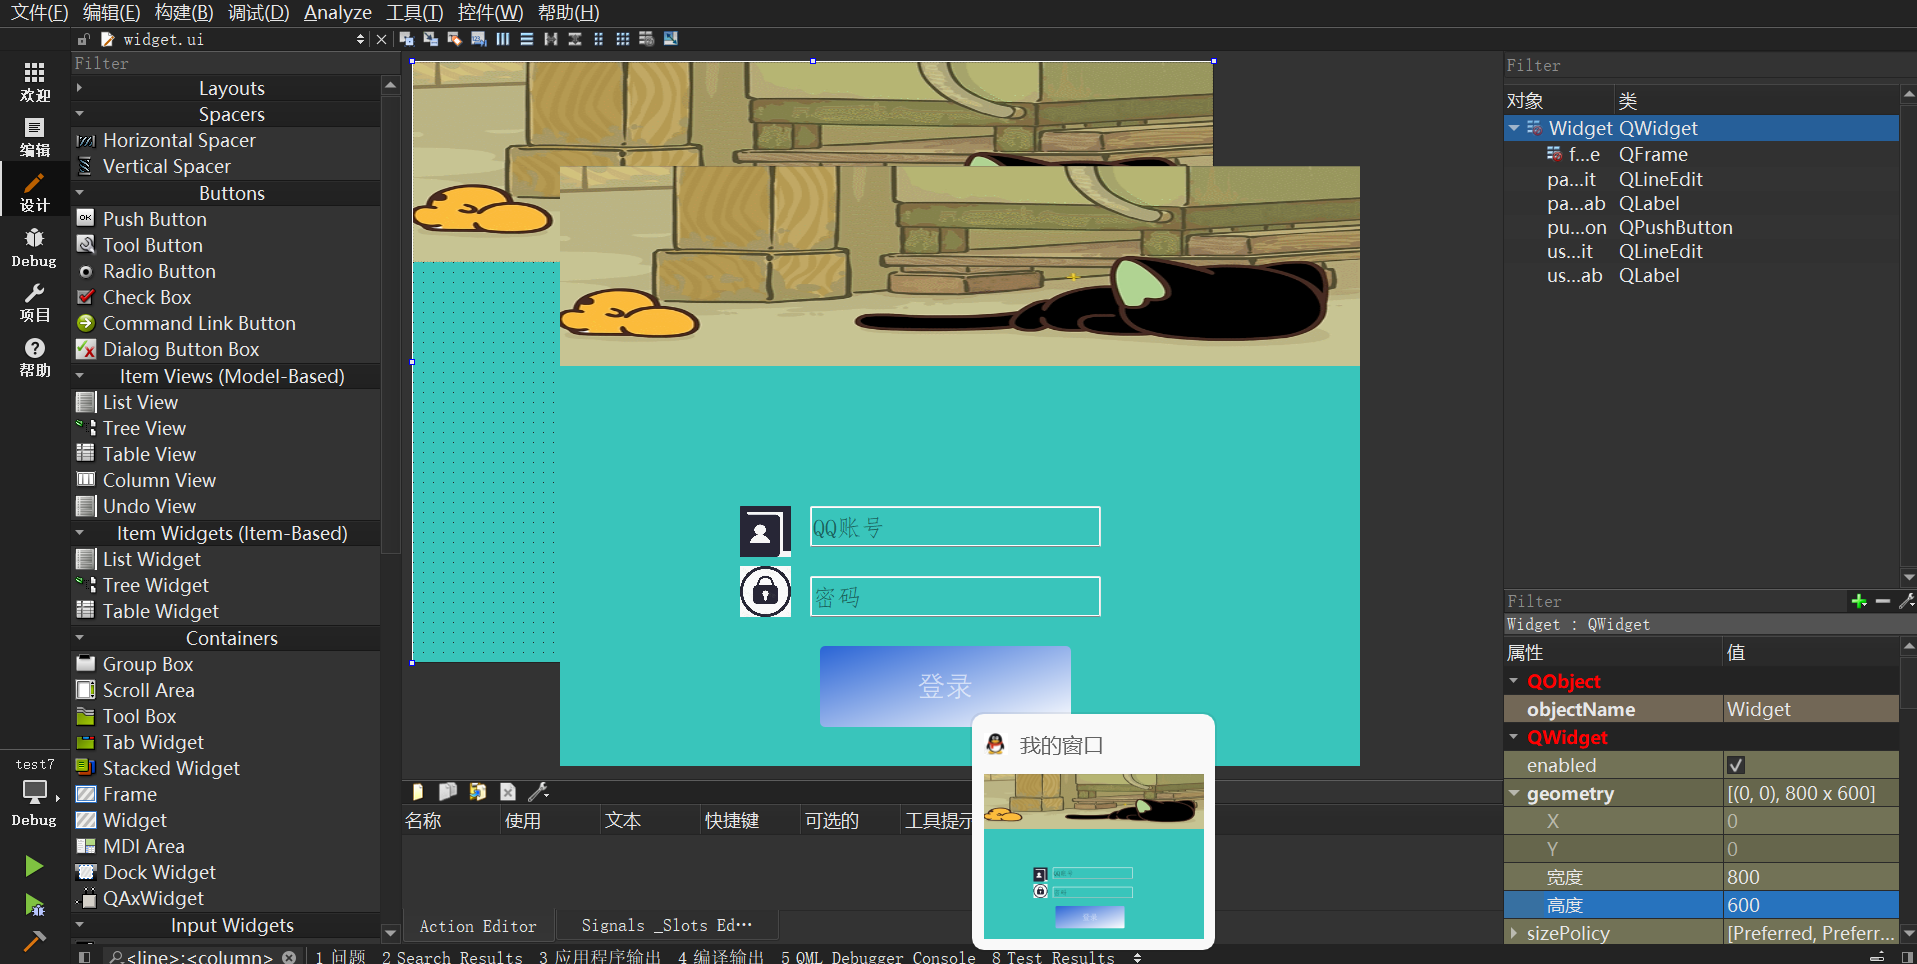Click Paste action icon in Action Editor

coord(478,792)
